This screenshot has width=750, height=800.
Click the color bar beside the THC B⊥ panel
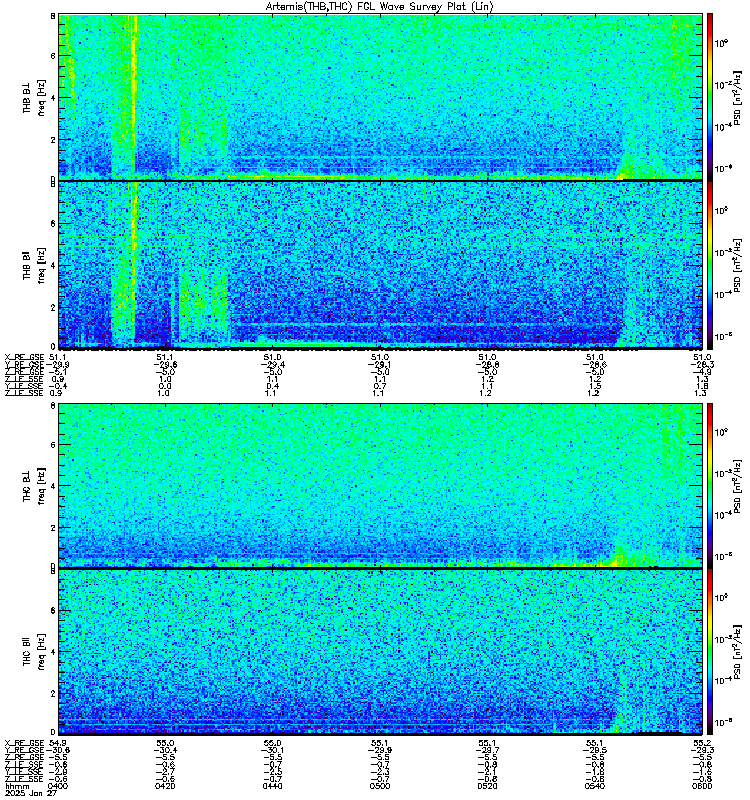pyautogui.click(x=710, y=485)
